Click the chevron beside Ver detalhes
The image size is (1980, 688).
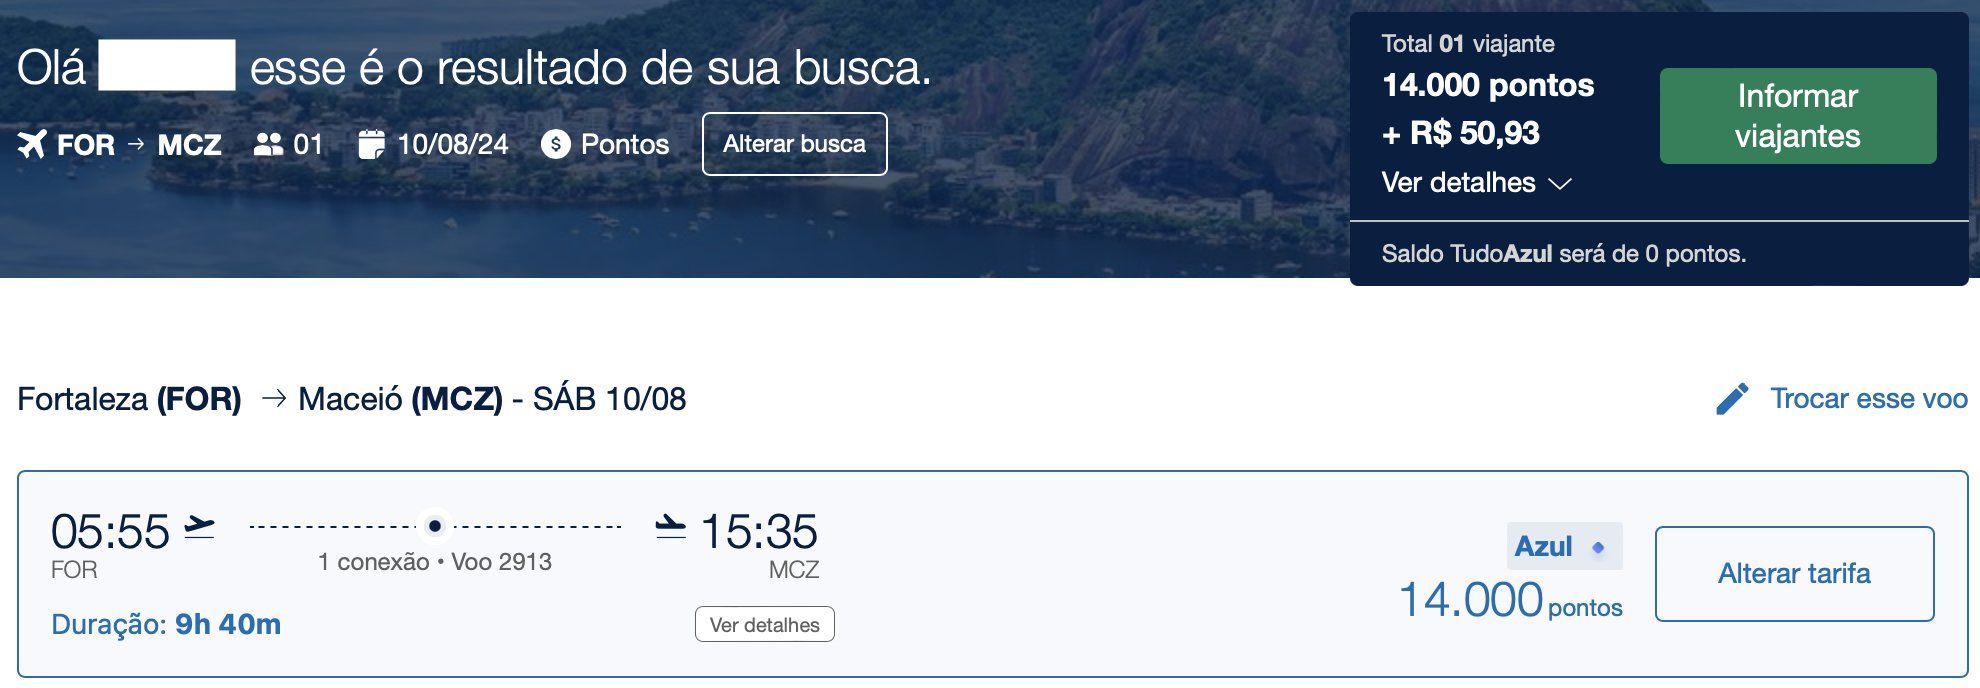(1559, 184)
